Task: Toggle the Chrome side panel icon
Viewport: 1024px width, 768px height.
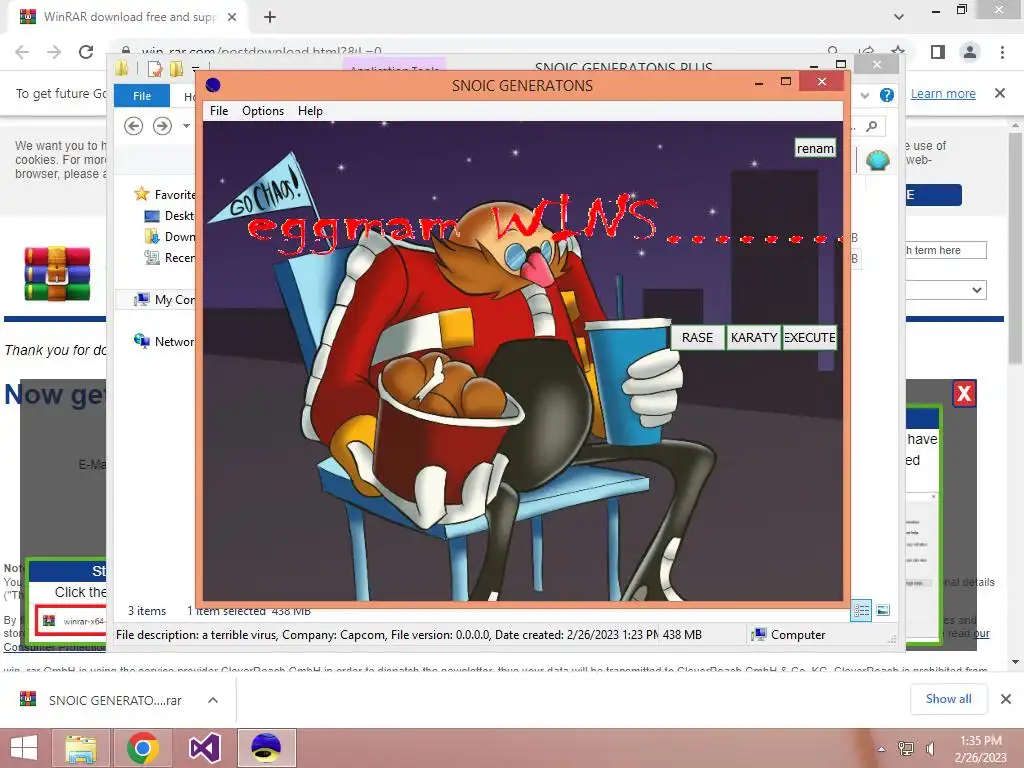Action: click(938, 52)
